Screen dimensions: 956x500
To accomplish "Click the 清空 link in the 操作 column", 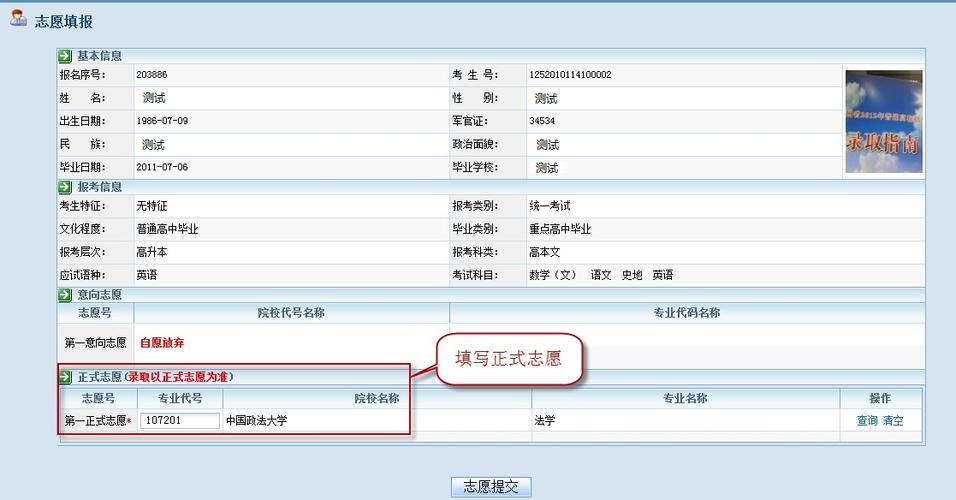I will pos(893,421).
